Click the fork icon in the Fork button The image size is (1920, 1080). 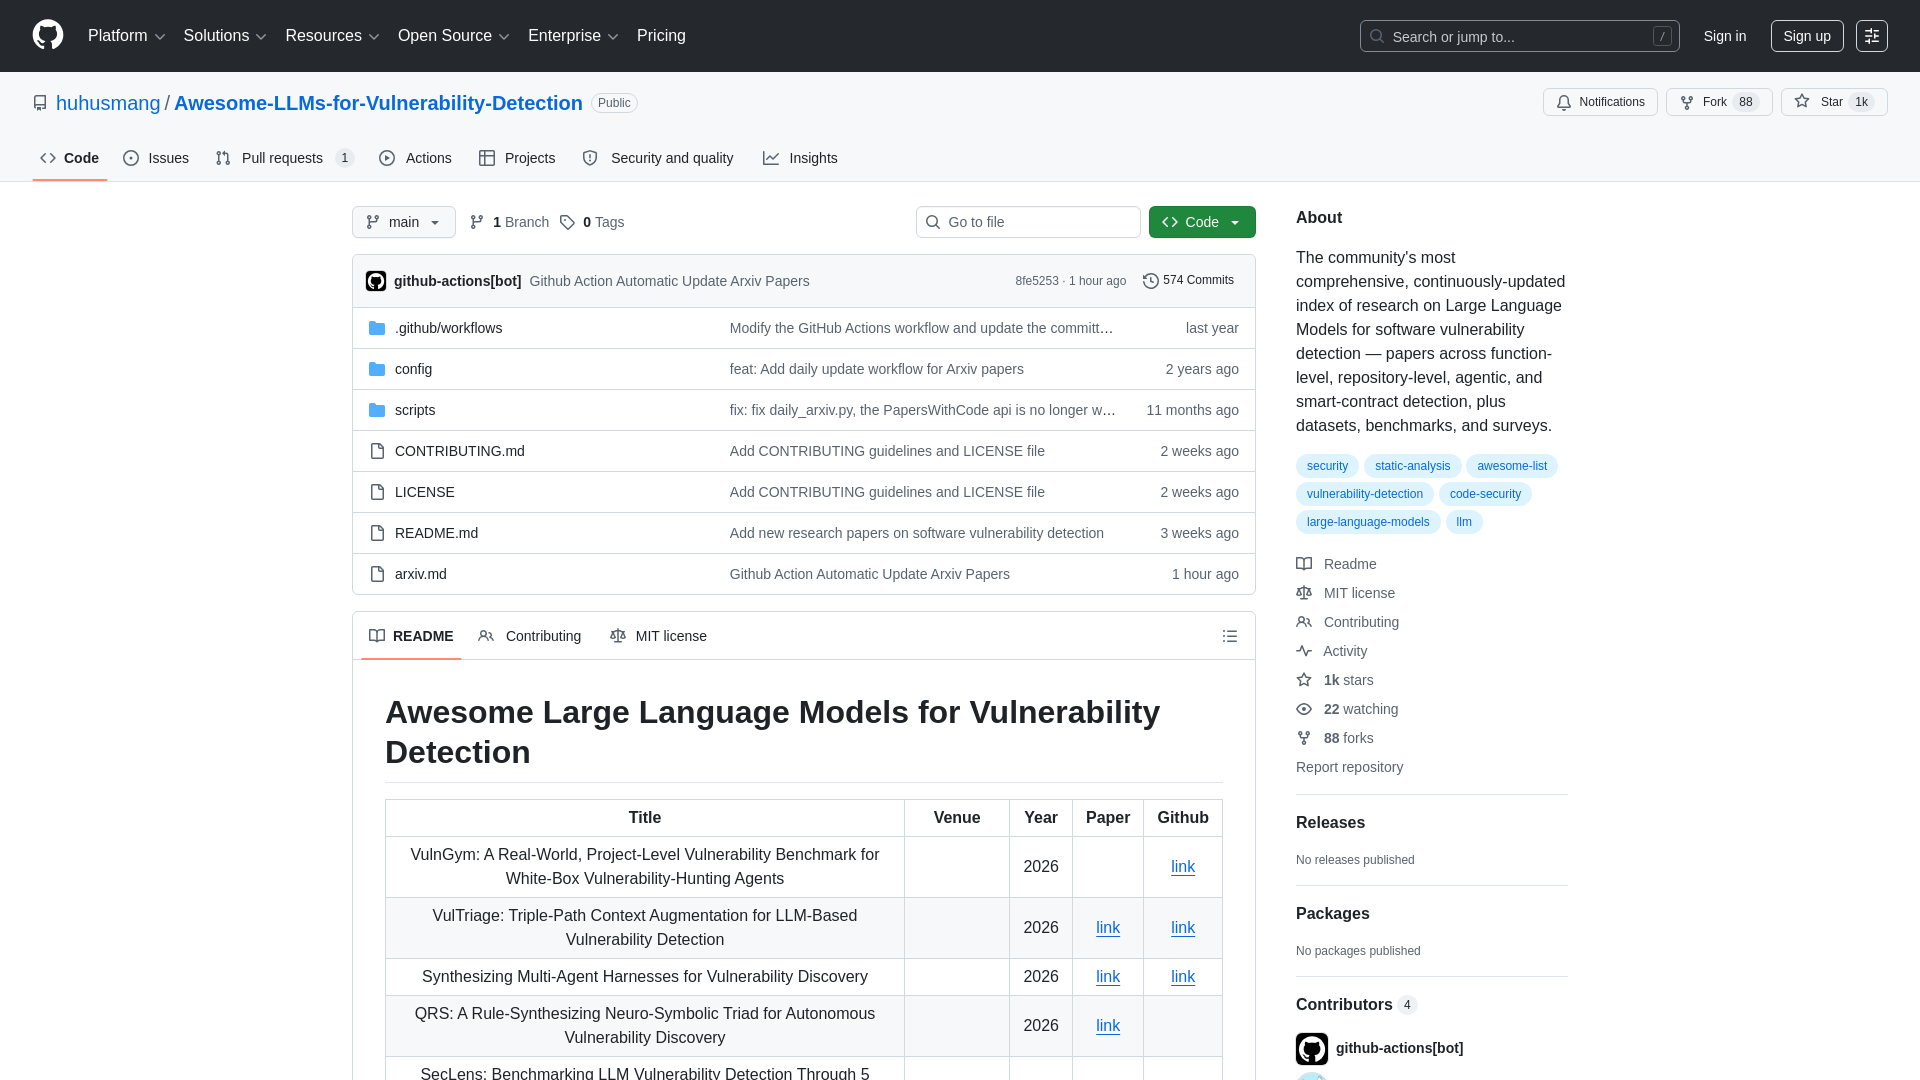(1687, 103)
